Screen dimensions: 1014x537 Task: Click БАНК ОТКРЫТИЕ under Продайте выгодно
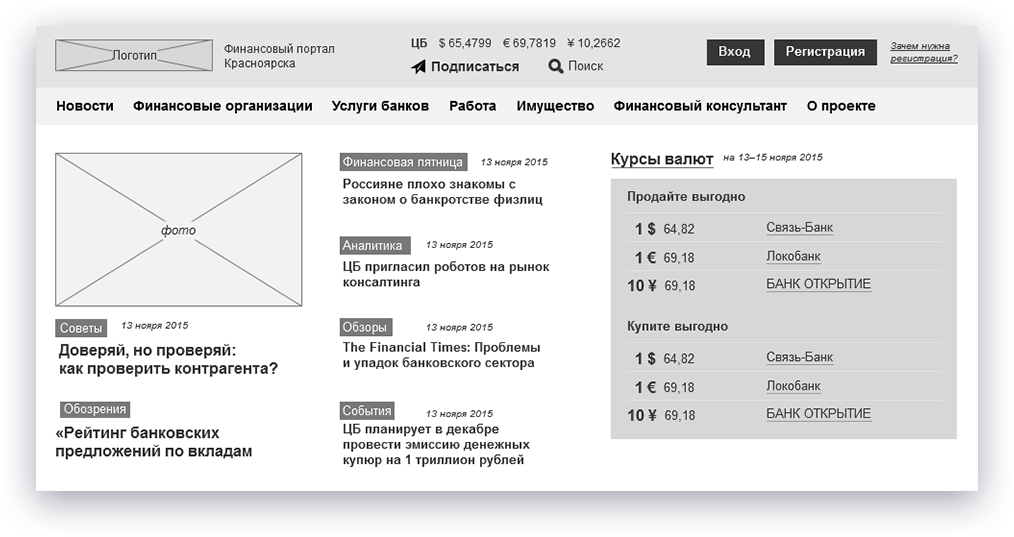819,284
